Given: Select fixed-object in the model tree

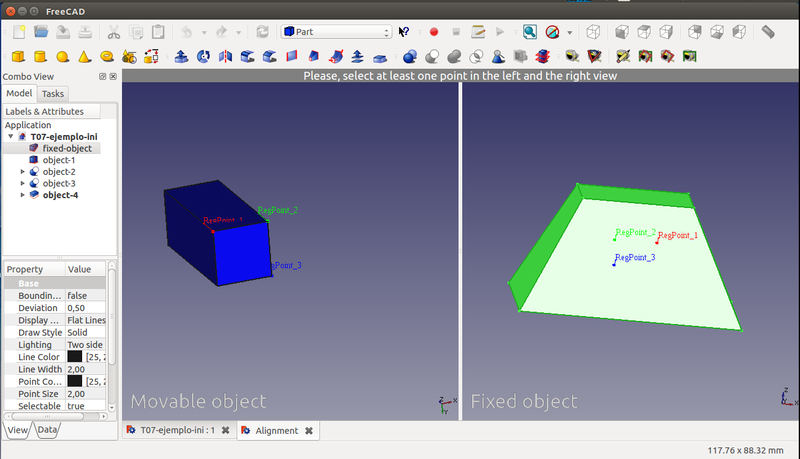Looking at the screenshot, I should click(67, 148).
